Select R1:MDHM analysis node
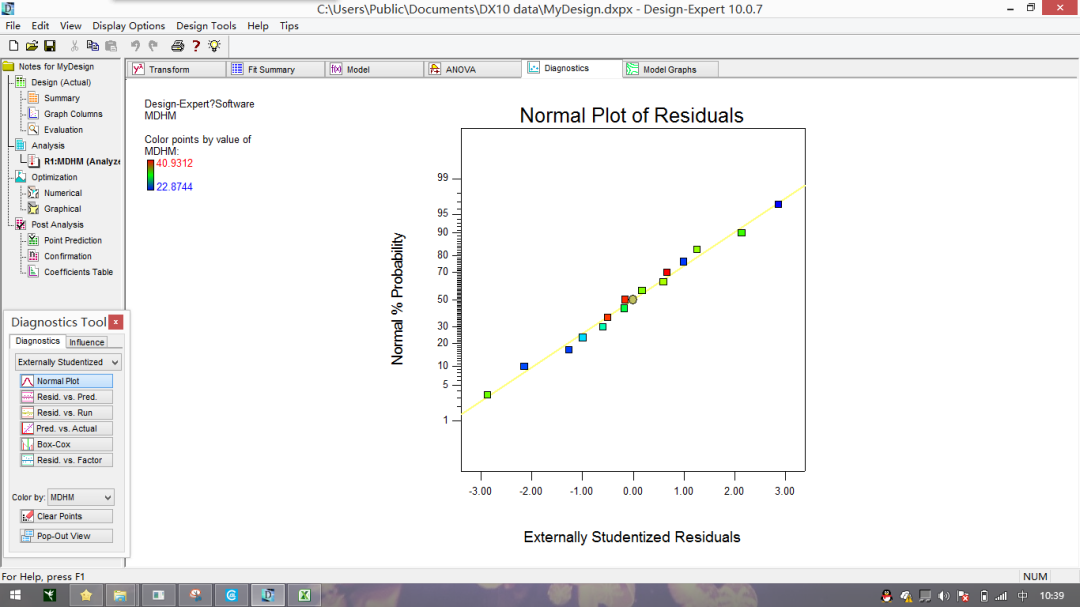 coord(82,162)
